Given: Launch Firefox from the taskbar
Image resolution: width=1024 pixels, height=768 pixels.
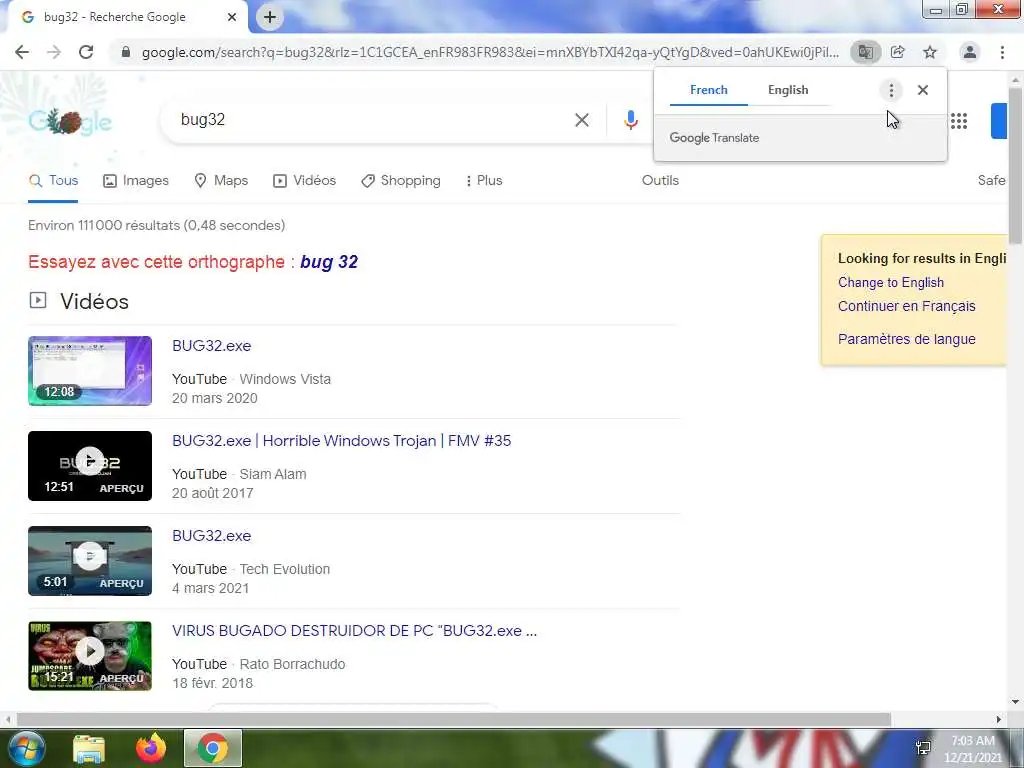Looking at the screenshot, I should [151, 748].
